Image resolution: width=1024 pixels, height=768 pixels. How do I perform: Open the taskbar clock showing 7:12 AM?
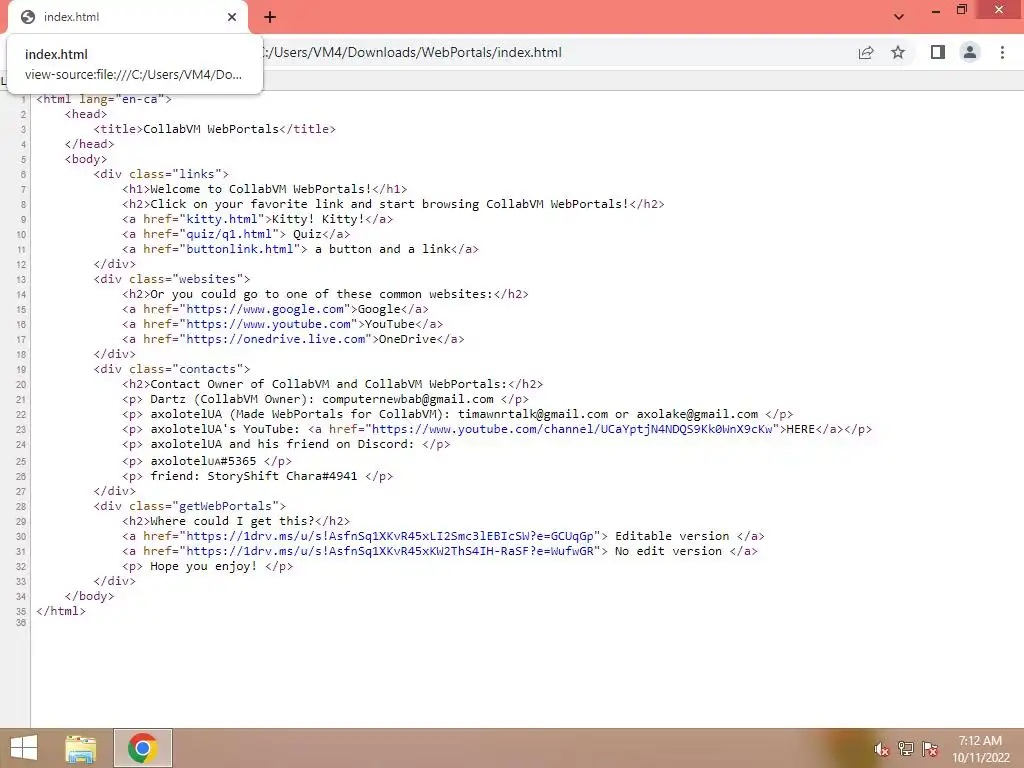[980, 749]
